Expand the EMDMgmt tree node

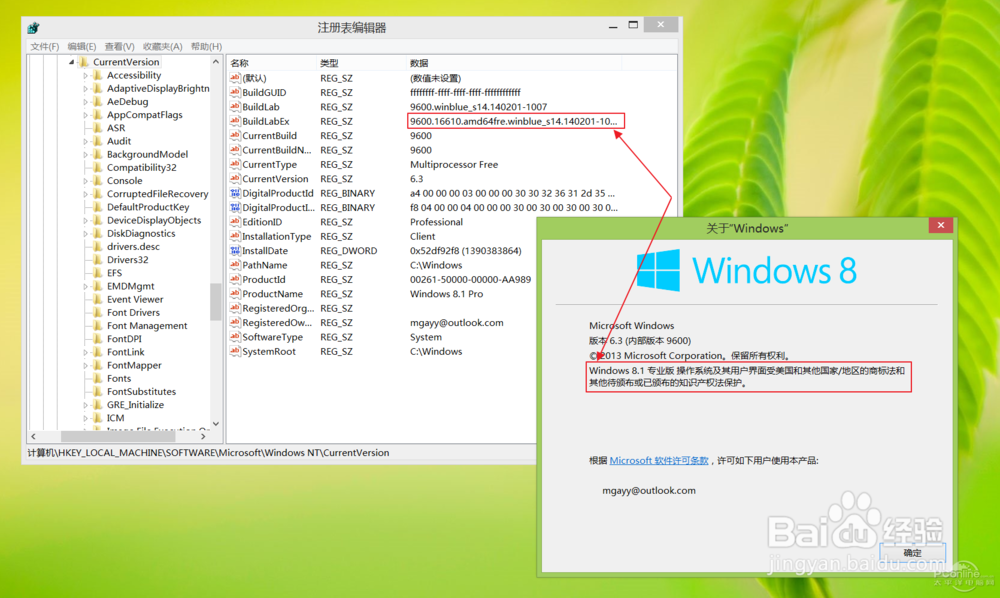tap(85, 286)
